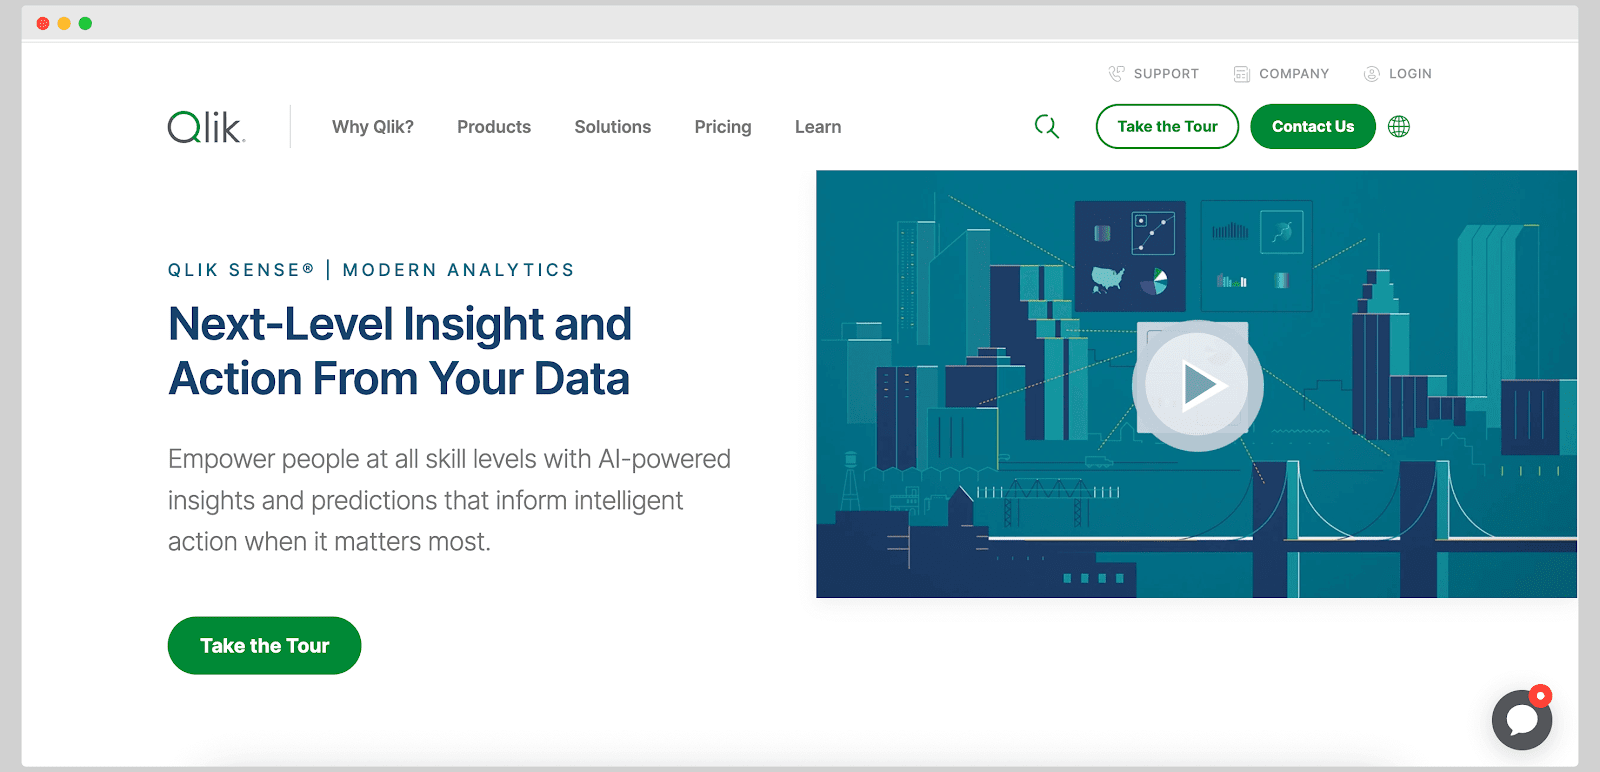Screen dimensions: 1600x772
Task: Click the red close window button
Action: click(x=43, y=23)
